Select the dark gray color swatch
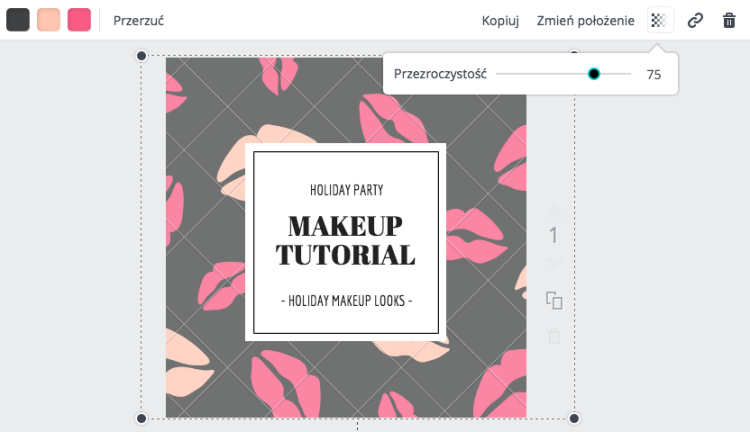Viewport: 750px width, 432px height. [x=18, y=20]
